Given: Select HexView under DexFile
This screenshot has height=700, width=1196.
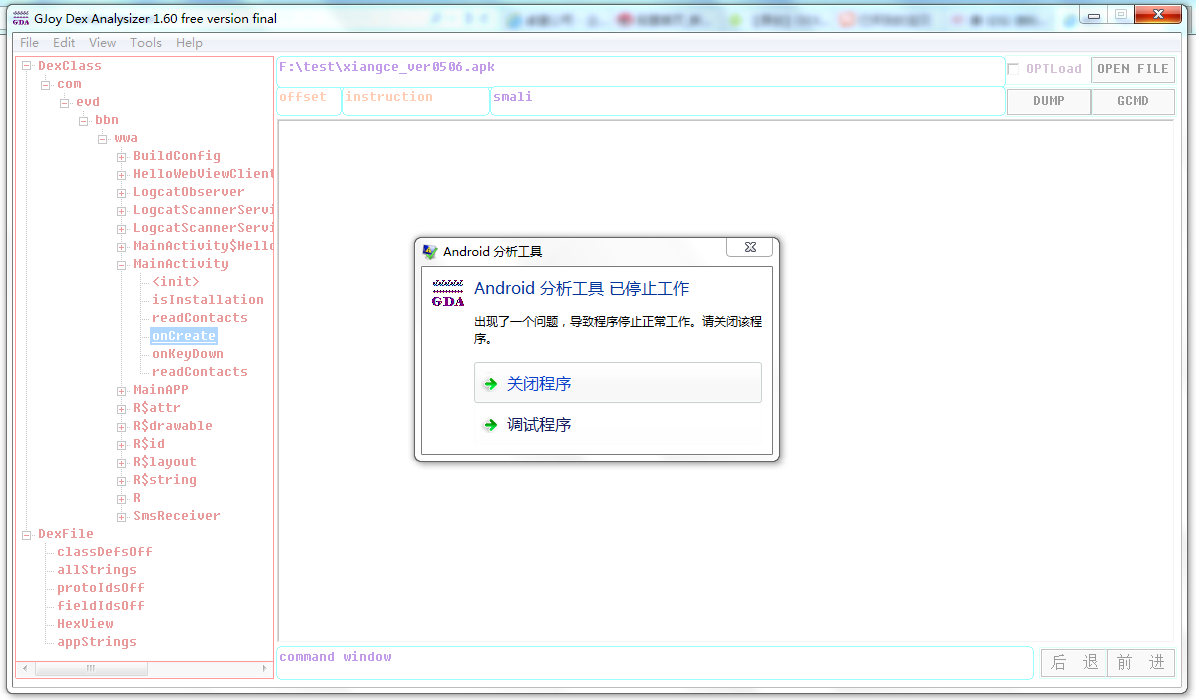Looking at the screenshot, I should pos(85,624).
